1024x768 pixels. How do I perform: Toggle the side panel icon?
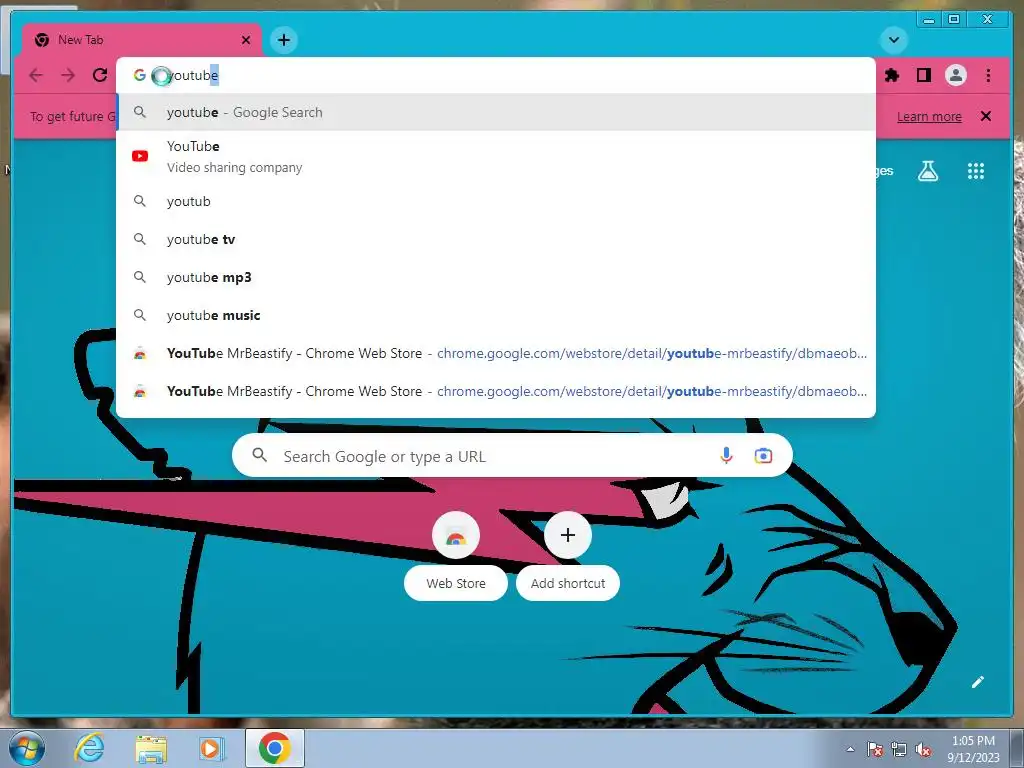[x=923, y=75]
